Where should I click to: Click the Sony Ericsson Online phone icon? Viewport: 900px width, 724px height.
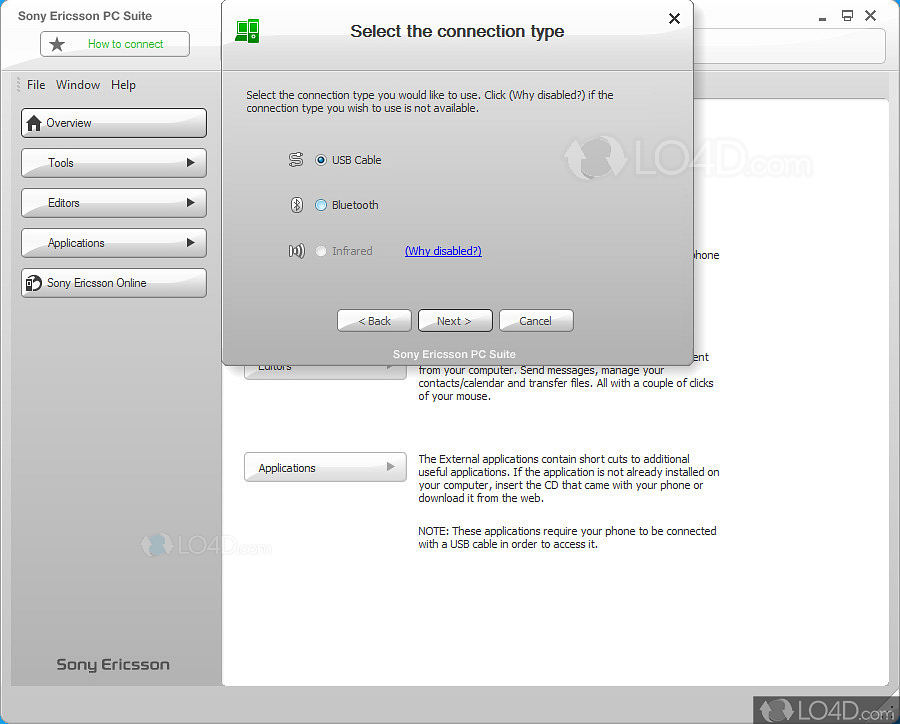[x=33, y=283]
